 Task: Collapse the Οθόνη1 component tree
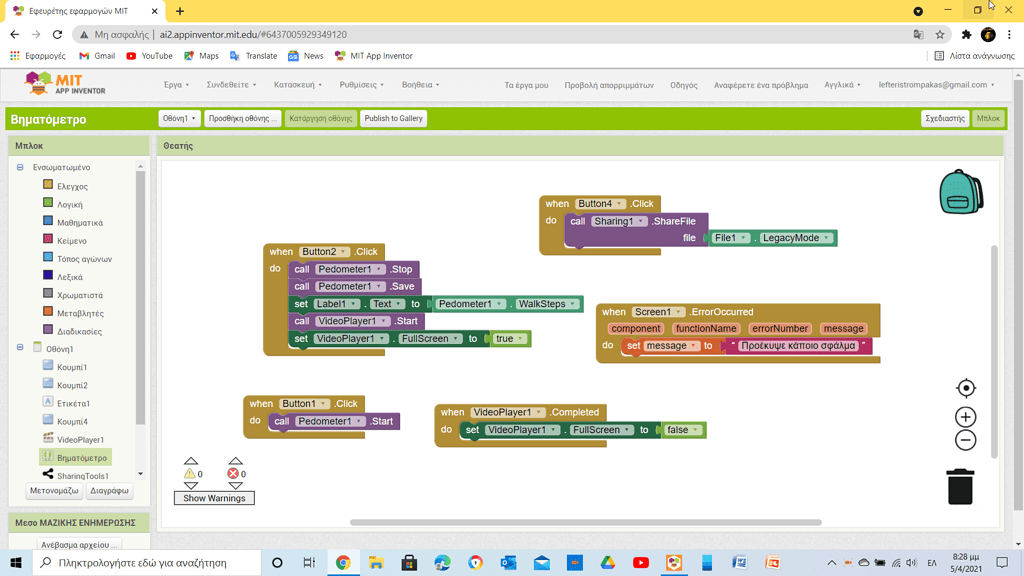20,349
